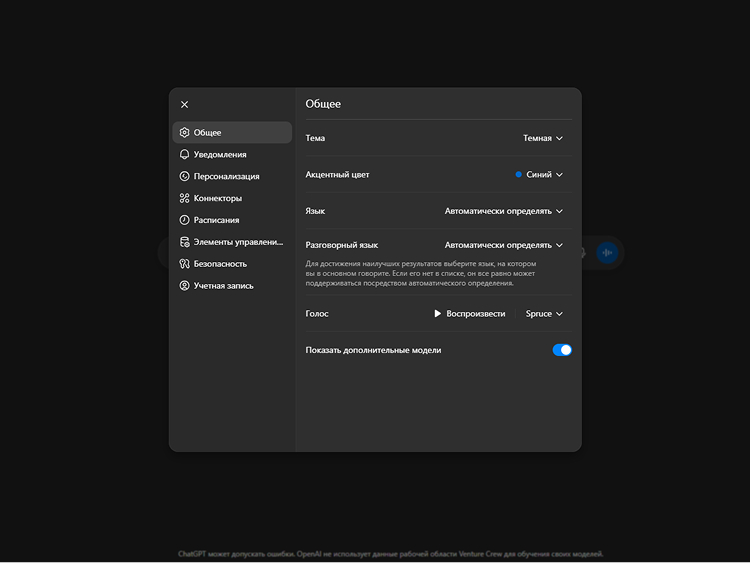The image size is (750, 563).
Task: Open the Spruce voice dropdown
Action: click(x=544, y=314)
